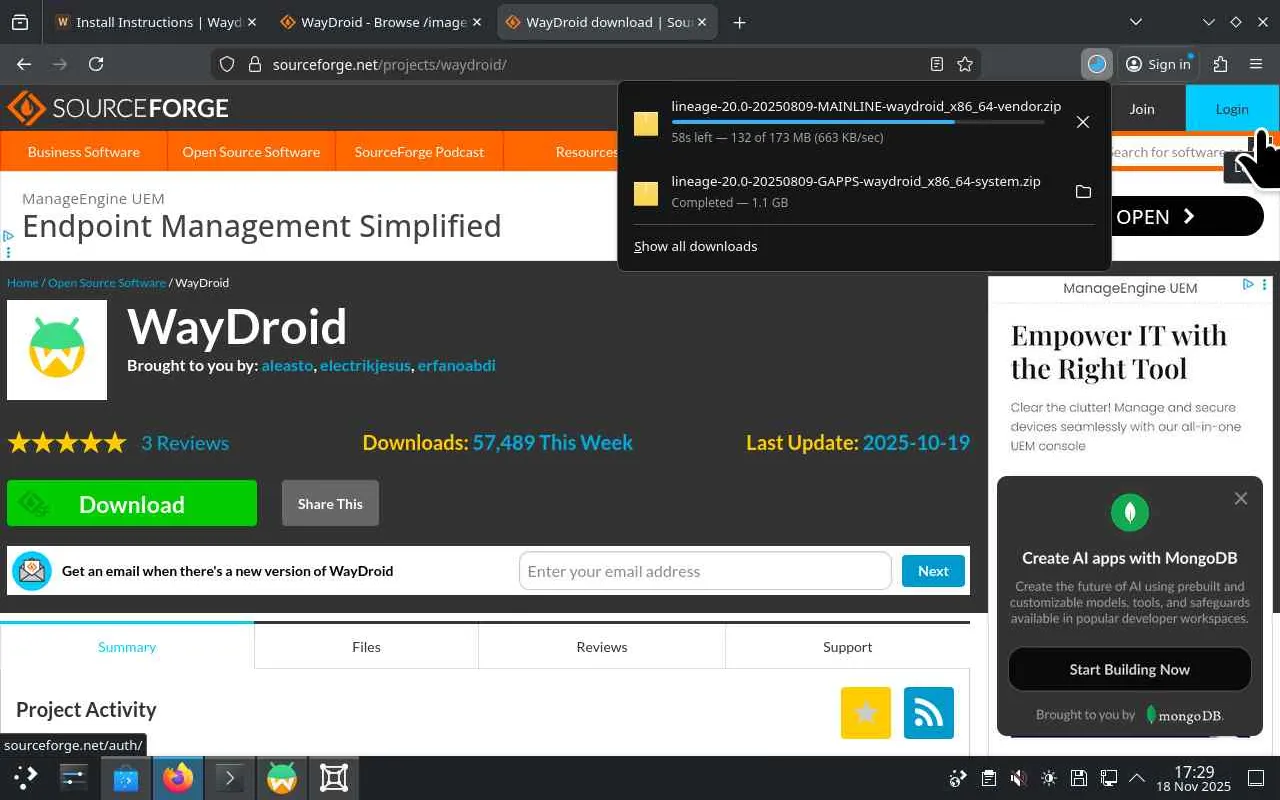Image resolution: width=1280 pixels, height=800 pixels.
Task: Open contributor erfanoabdi's profile
Action: point(457,365)
